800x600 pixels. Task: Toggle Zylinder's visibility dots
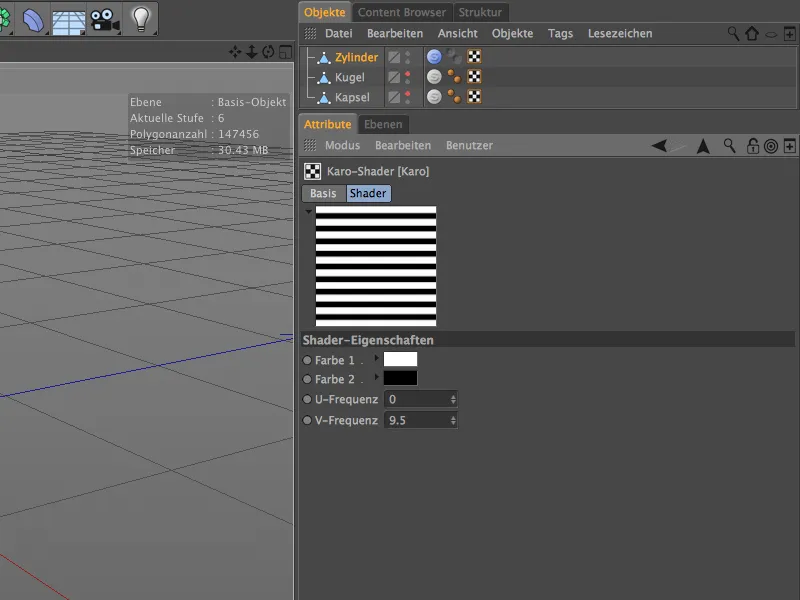[x=407, y=57]
